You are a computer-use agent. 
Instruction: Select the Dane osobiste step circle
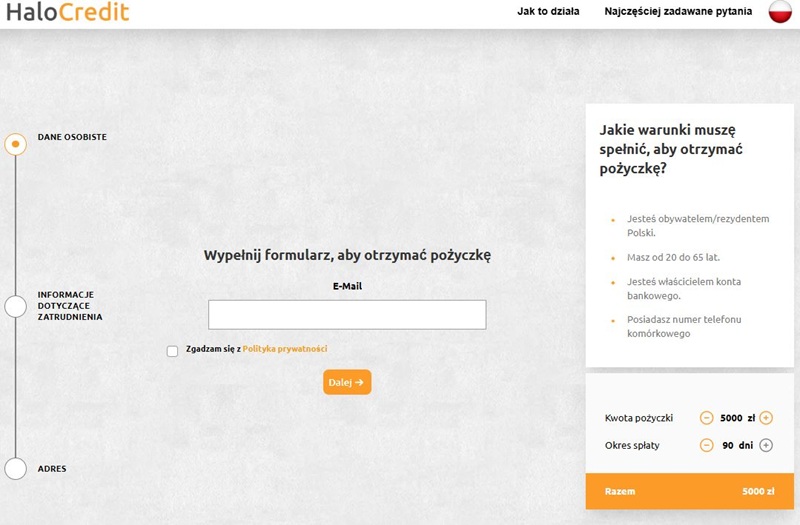point(15,144)
